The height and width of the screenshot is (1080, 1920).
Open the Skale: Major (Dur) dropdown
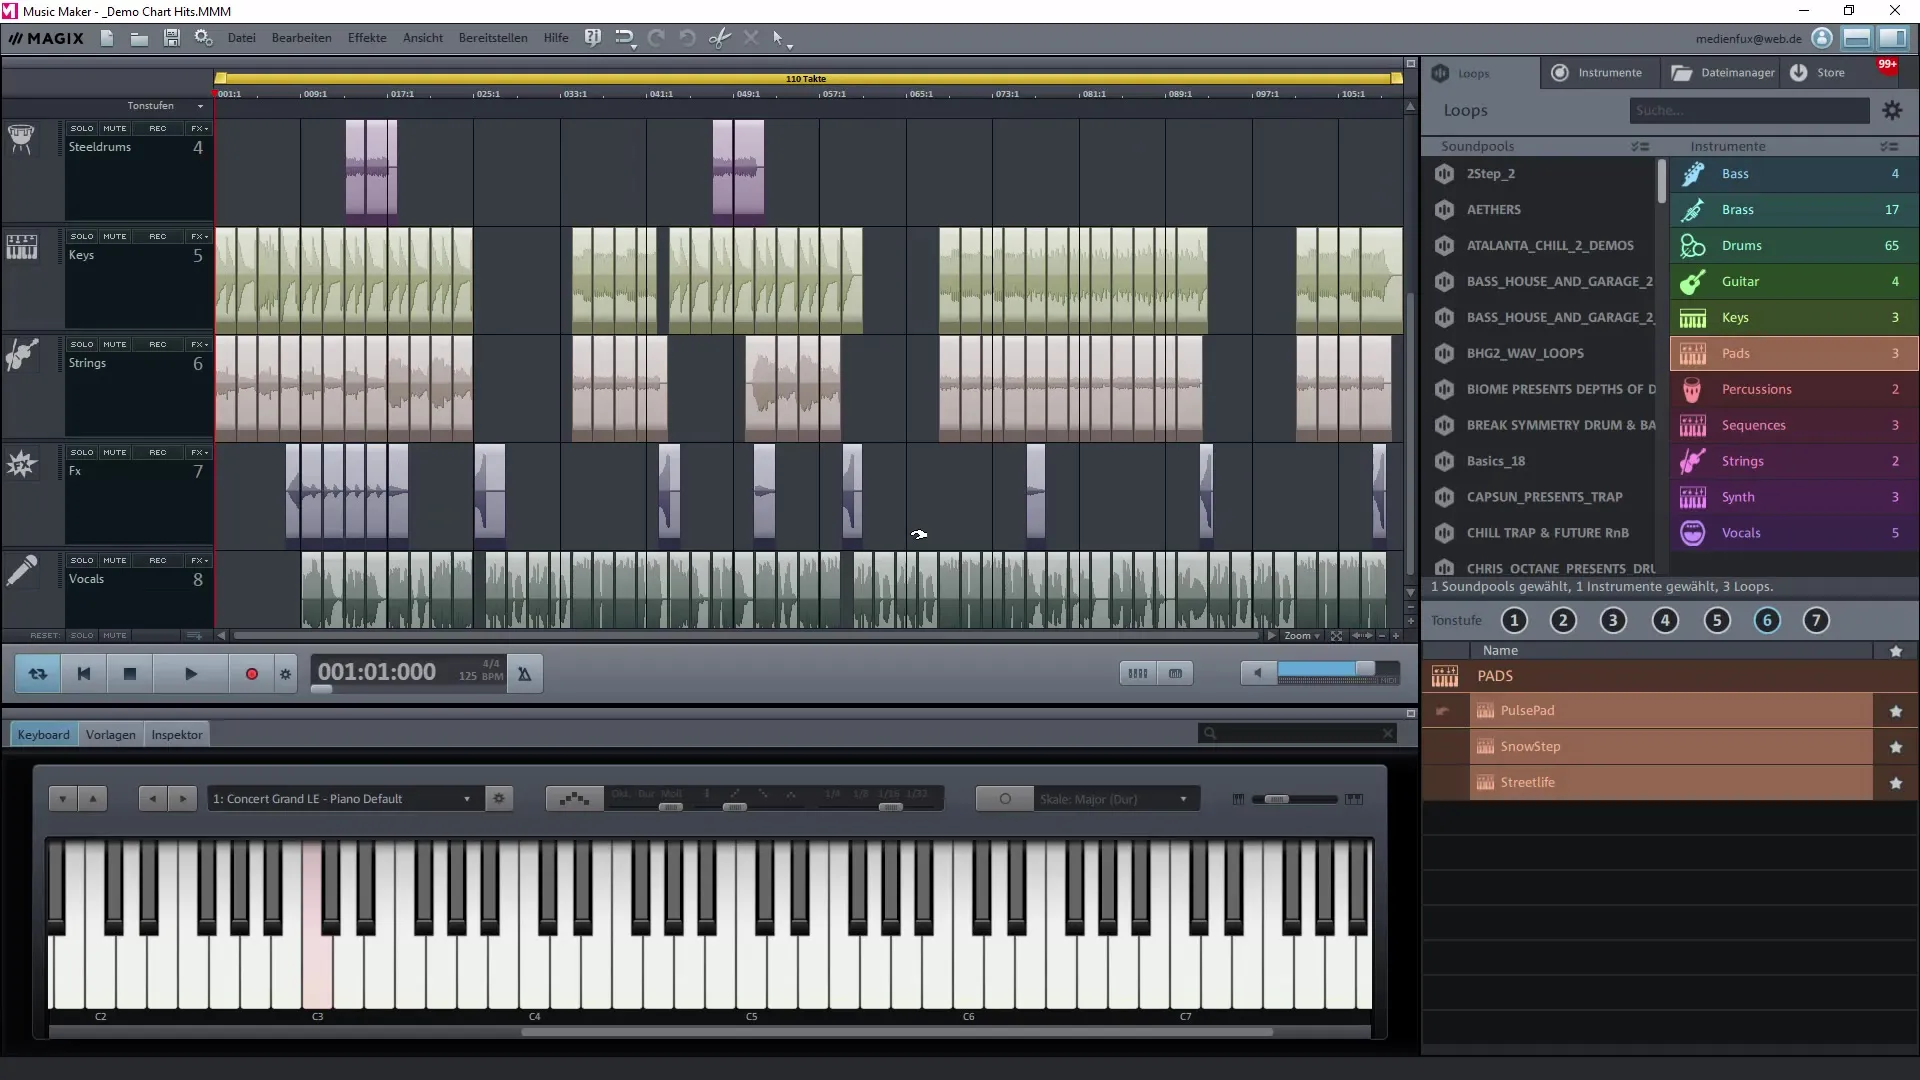click(1115, 798)
